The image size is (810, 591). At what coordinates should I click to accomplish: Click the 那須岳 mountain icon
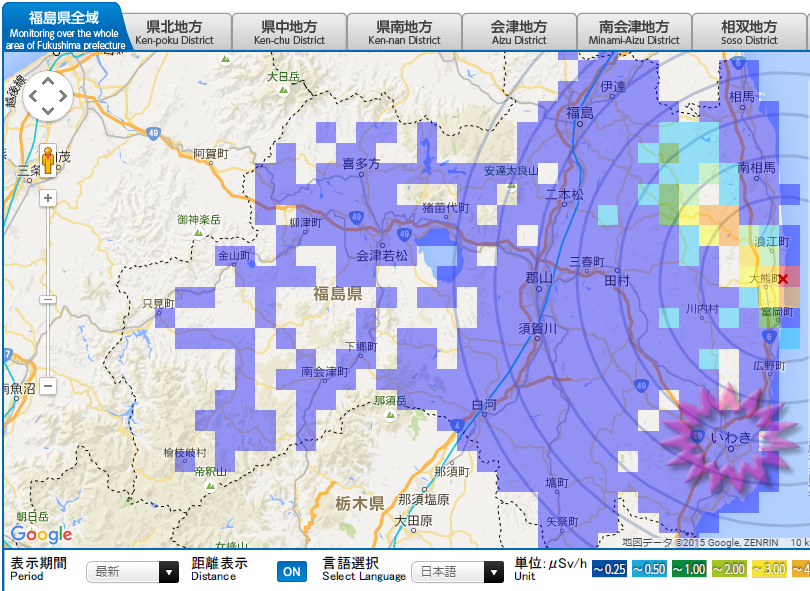391,414
